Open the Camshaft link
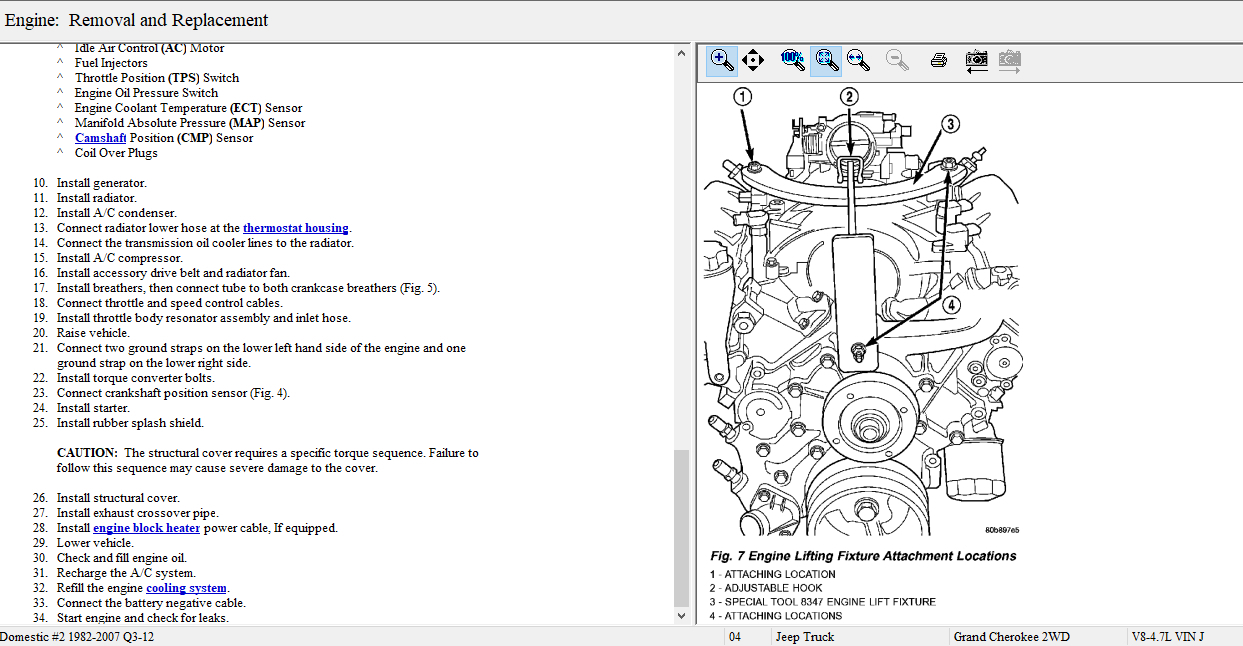Screen dimensions: 1243x646 pos(100,138)
